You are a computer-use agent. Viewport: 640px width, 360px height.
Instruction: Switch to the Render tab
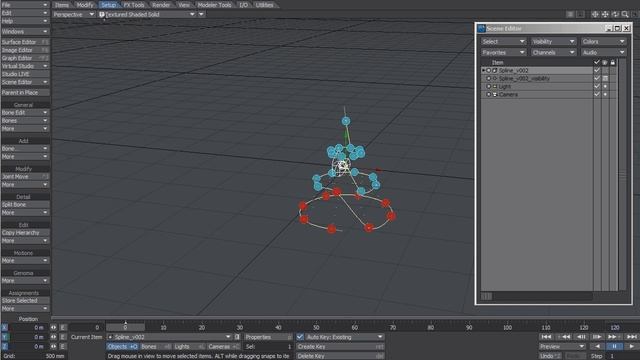click(x=161, y=5)
